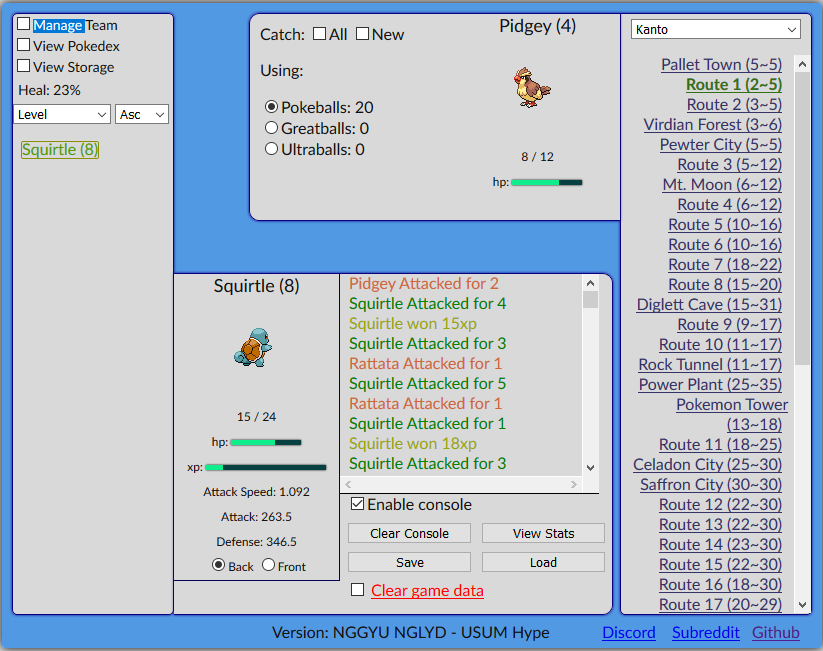Screen dimensions: 823x651
Task: Select the Pokeballs radio option
Action: [271, 107]
